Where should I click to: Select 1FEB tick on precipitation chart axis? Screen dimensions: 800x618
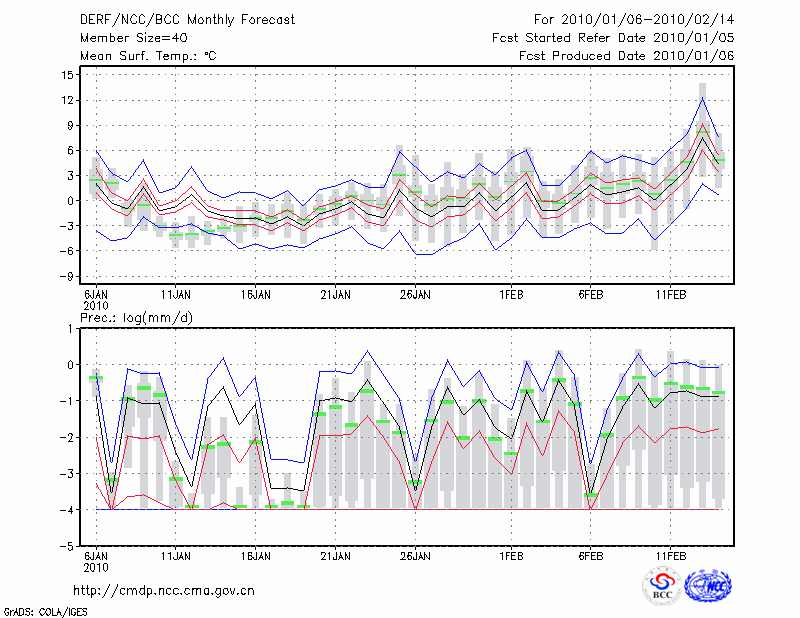tap(511, 555)
